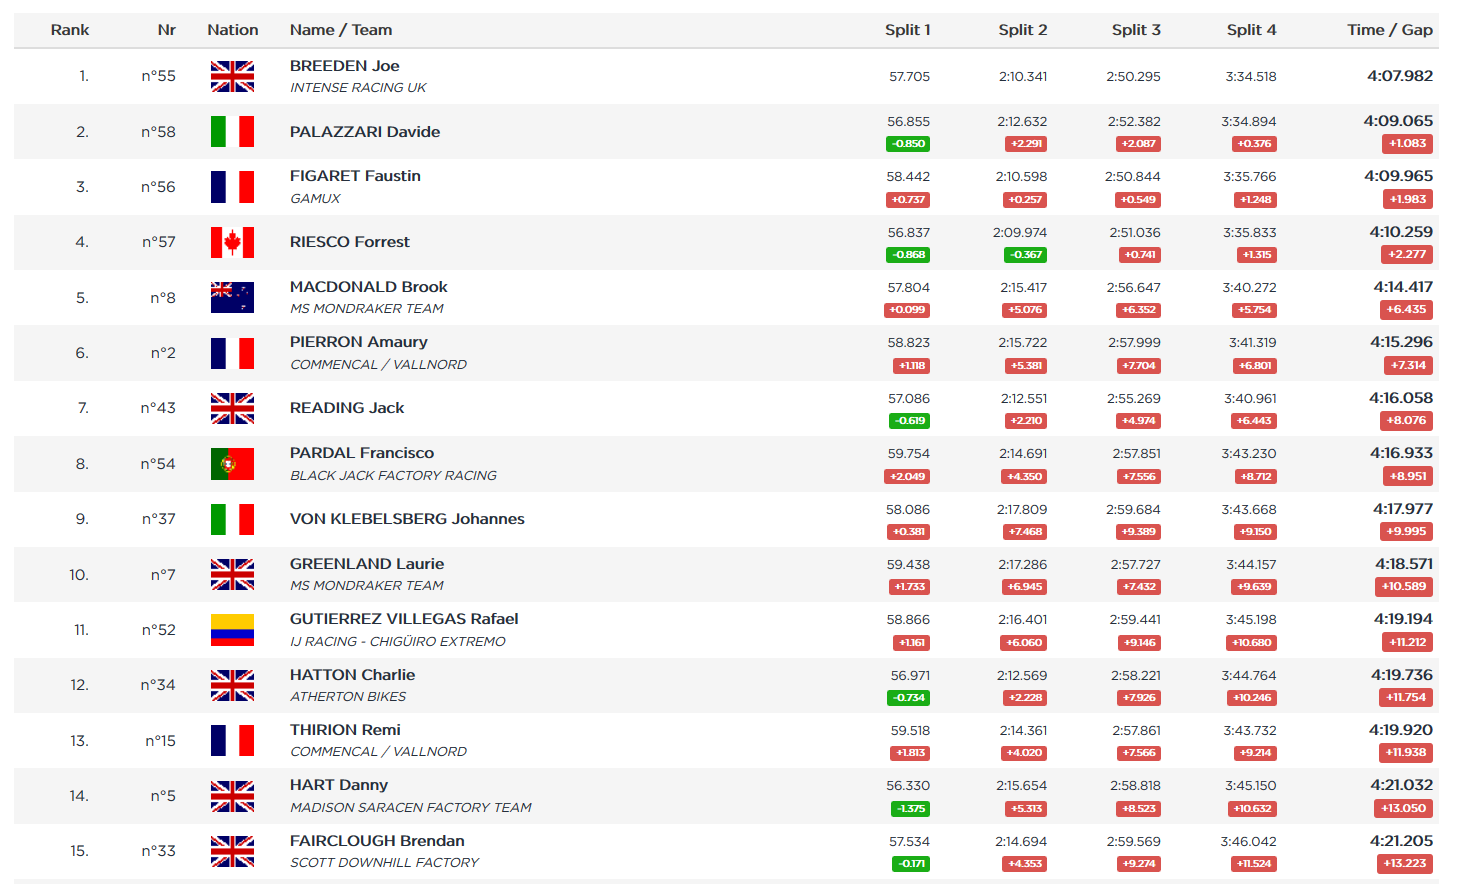Click the Split 1 column header
This screenshot has height=884, width=1465.
pyautogui.click(x=907, y=30)
